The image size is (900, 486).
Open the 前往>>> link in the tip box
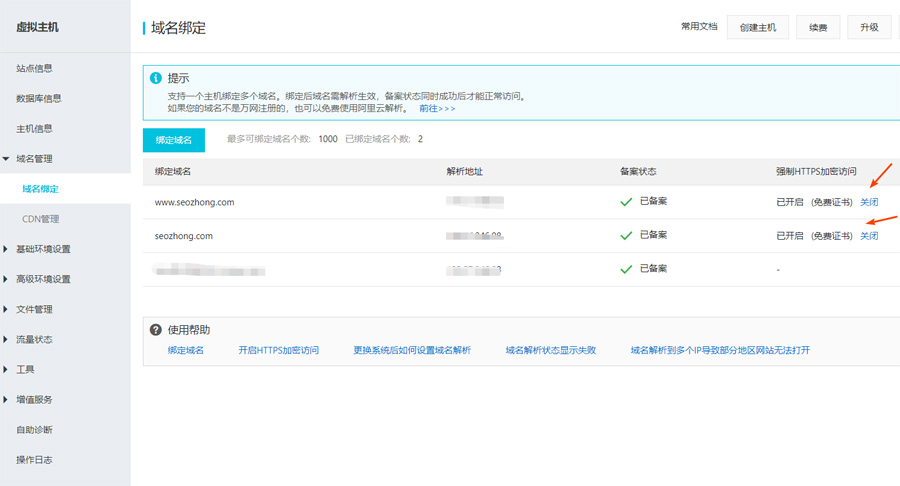(x=436, y=108)
